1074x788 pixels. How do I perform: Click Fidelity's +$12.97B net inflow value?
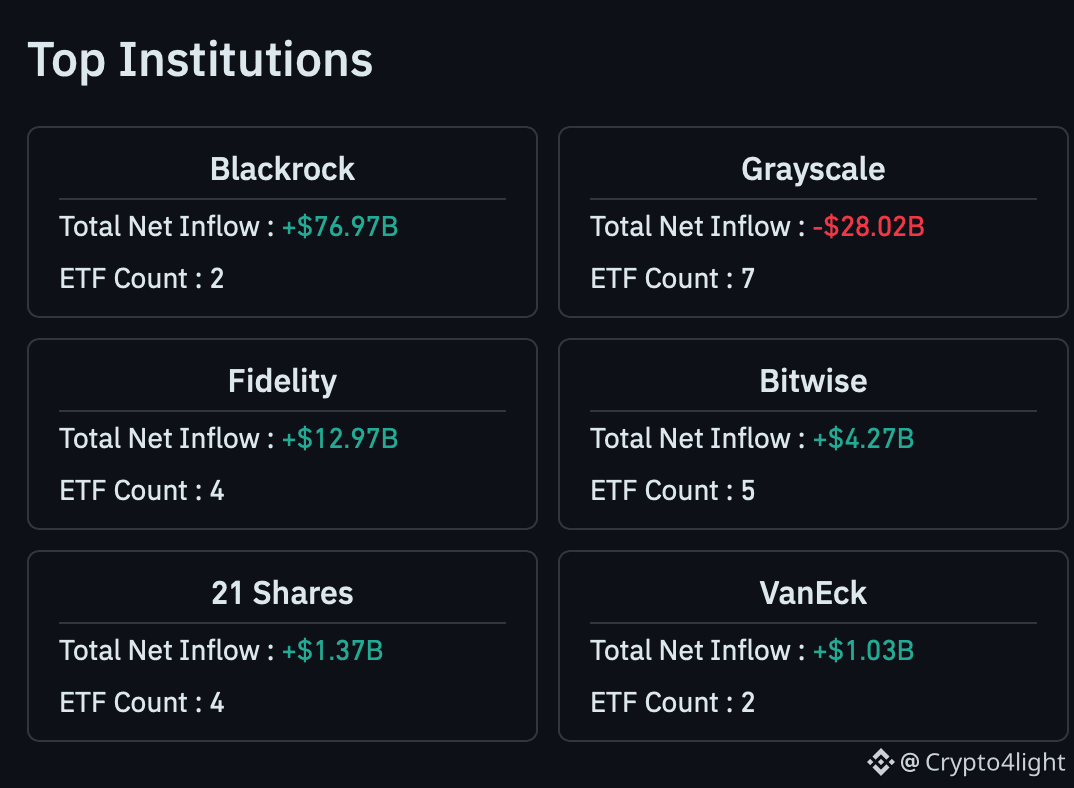click(x=340, y=439)
